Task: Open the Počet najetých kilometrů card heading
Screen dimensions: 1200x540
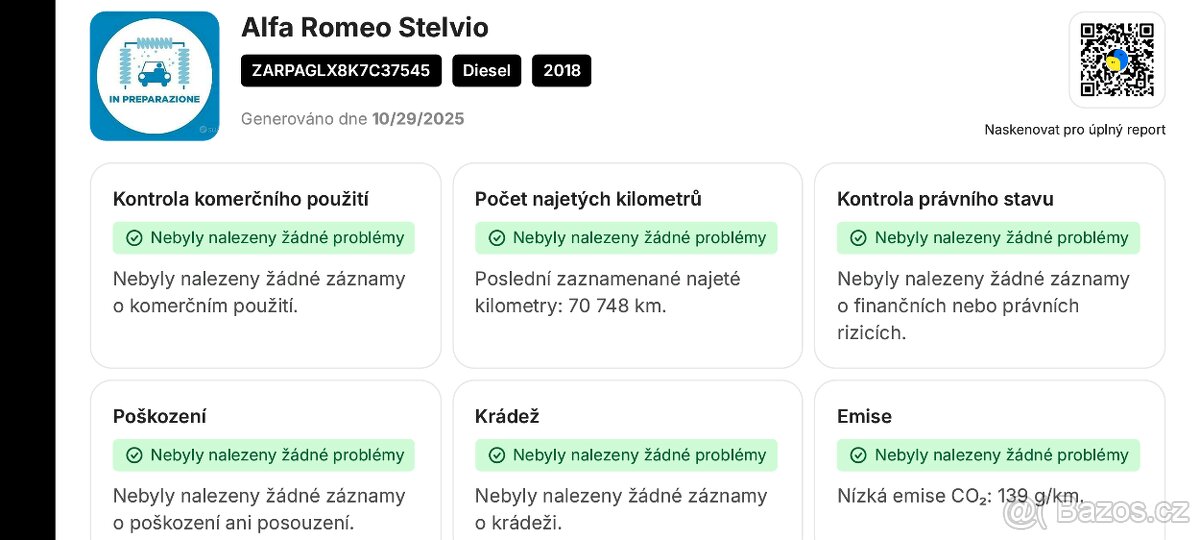Action: 588,199
